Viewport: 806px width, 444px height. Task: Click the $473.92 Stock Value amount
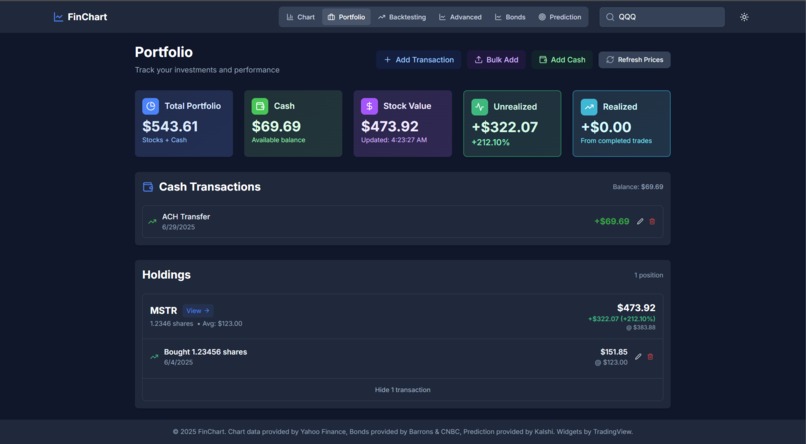click(390, 126)
